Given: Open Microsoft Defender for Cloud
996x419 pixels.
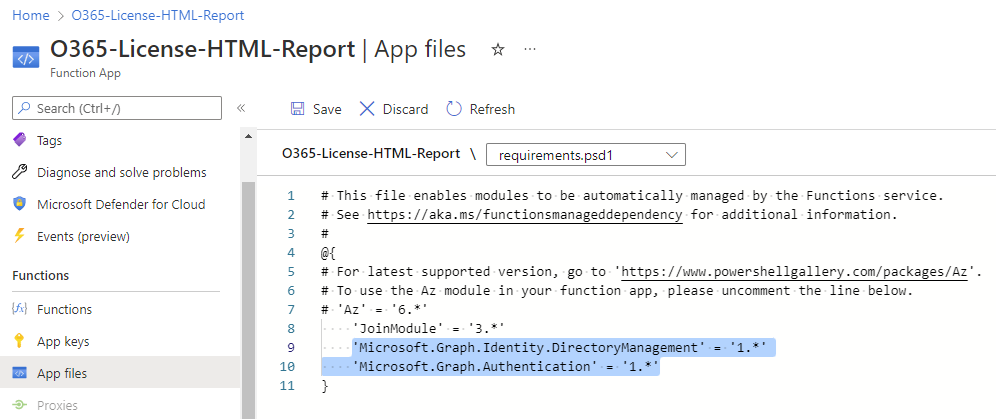Looking at the screenshot, I should (120, 204).
